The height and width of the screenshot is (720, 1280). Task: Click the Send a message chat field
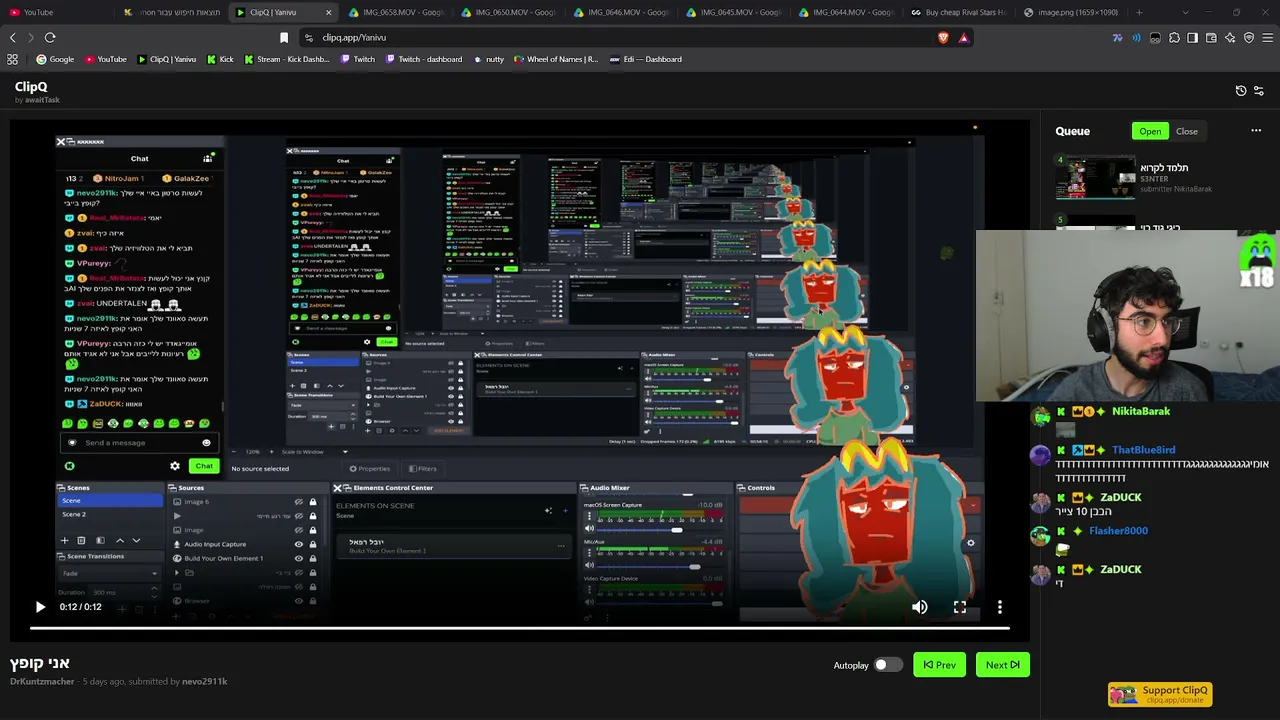point(138,443)
